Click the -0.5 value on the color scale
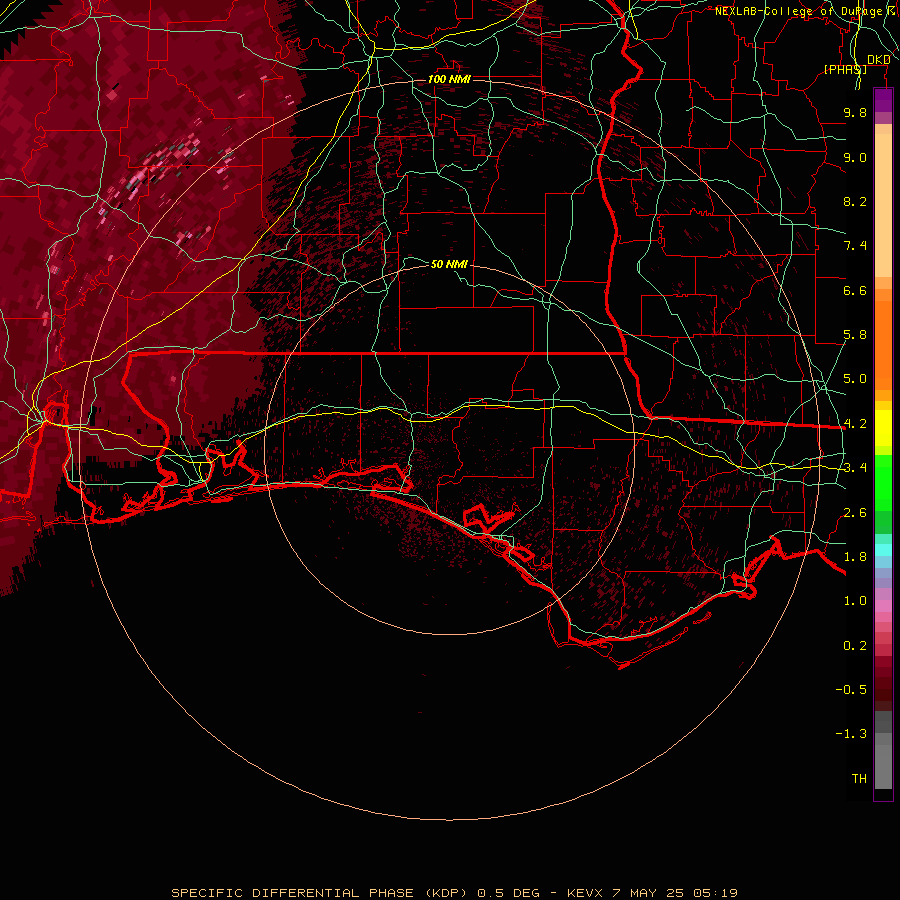The width and height of the screenshot is (900, 900). 851,690
